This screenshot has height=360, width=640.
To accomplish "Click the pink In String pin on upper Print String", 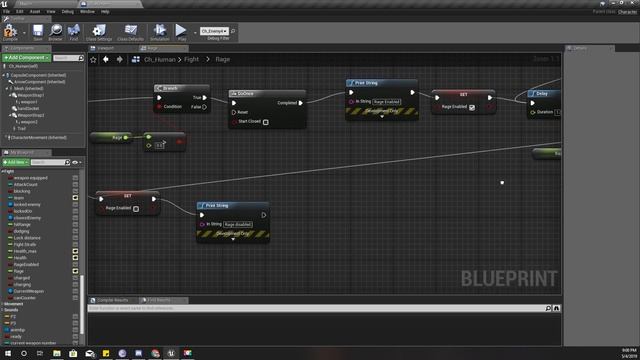I will coord(351,102).
